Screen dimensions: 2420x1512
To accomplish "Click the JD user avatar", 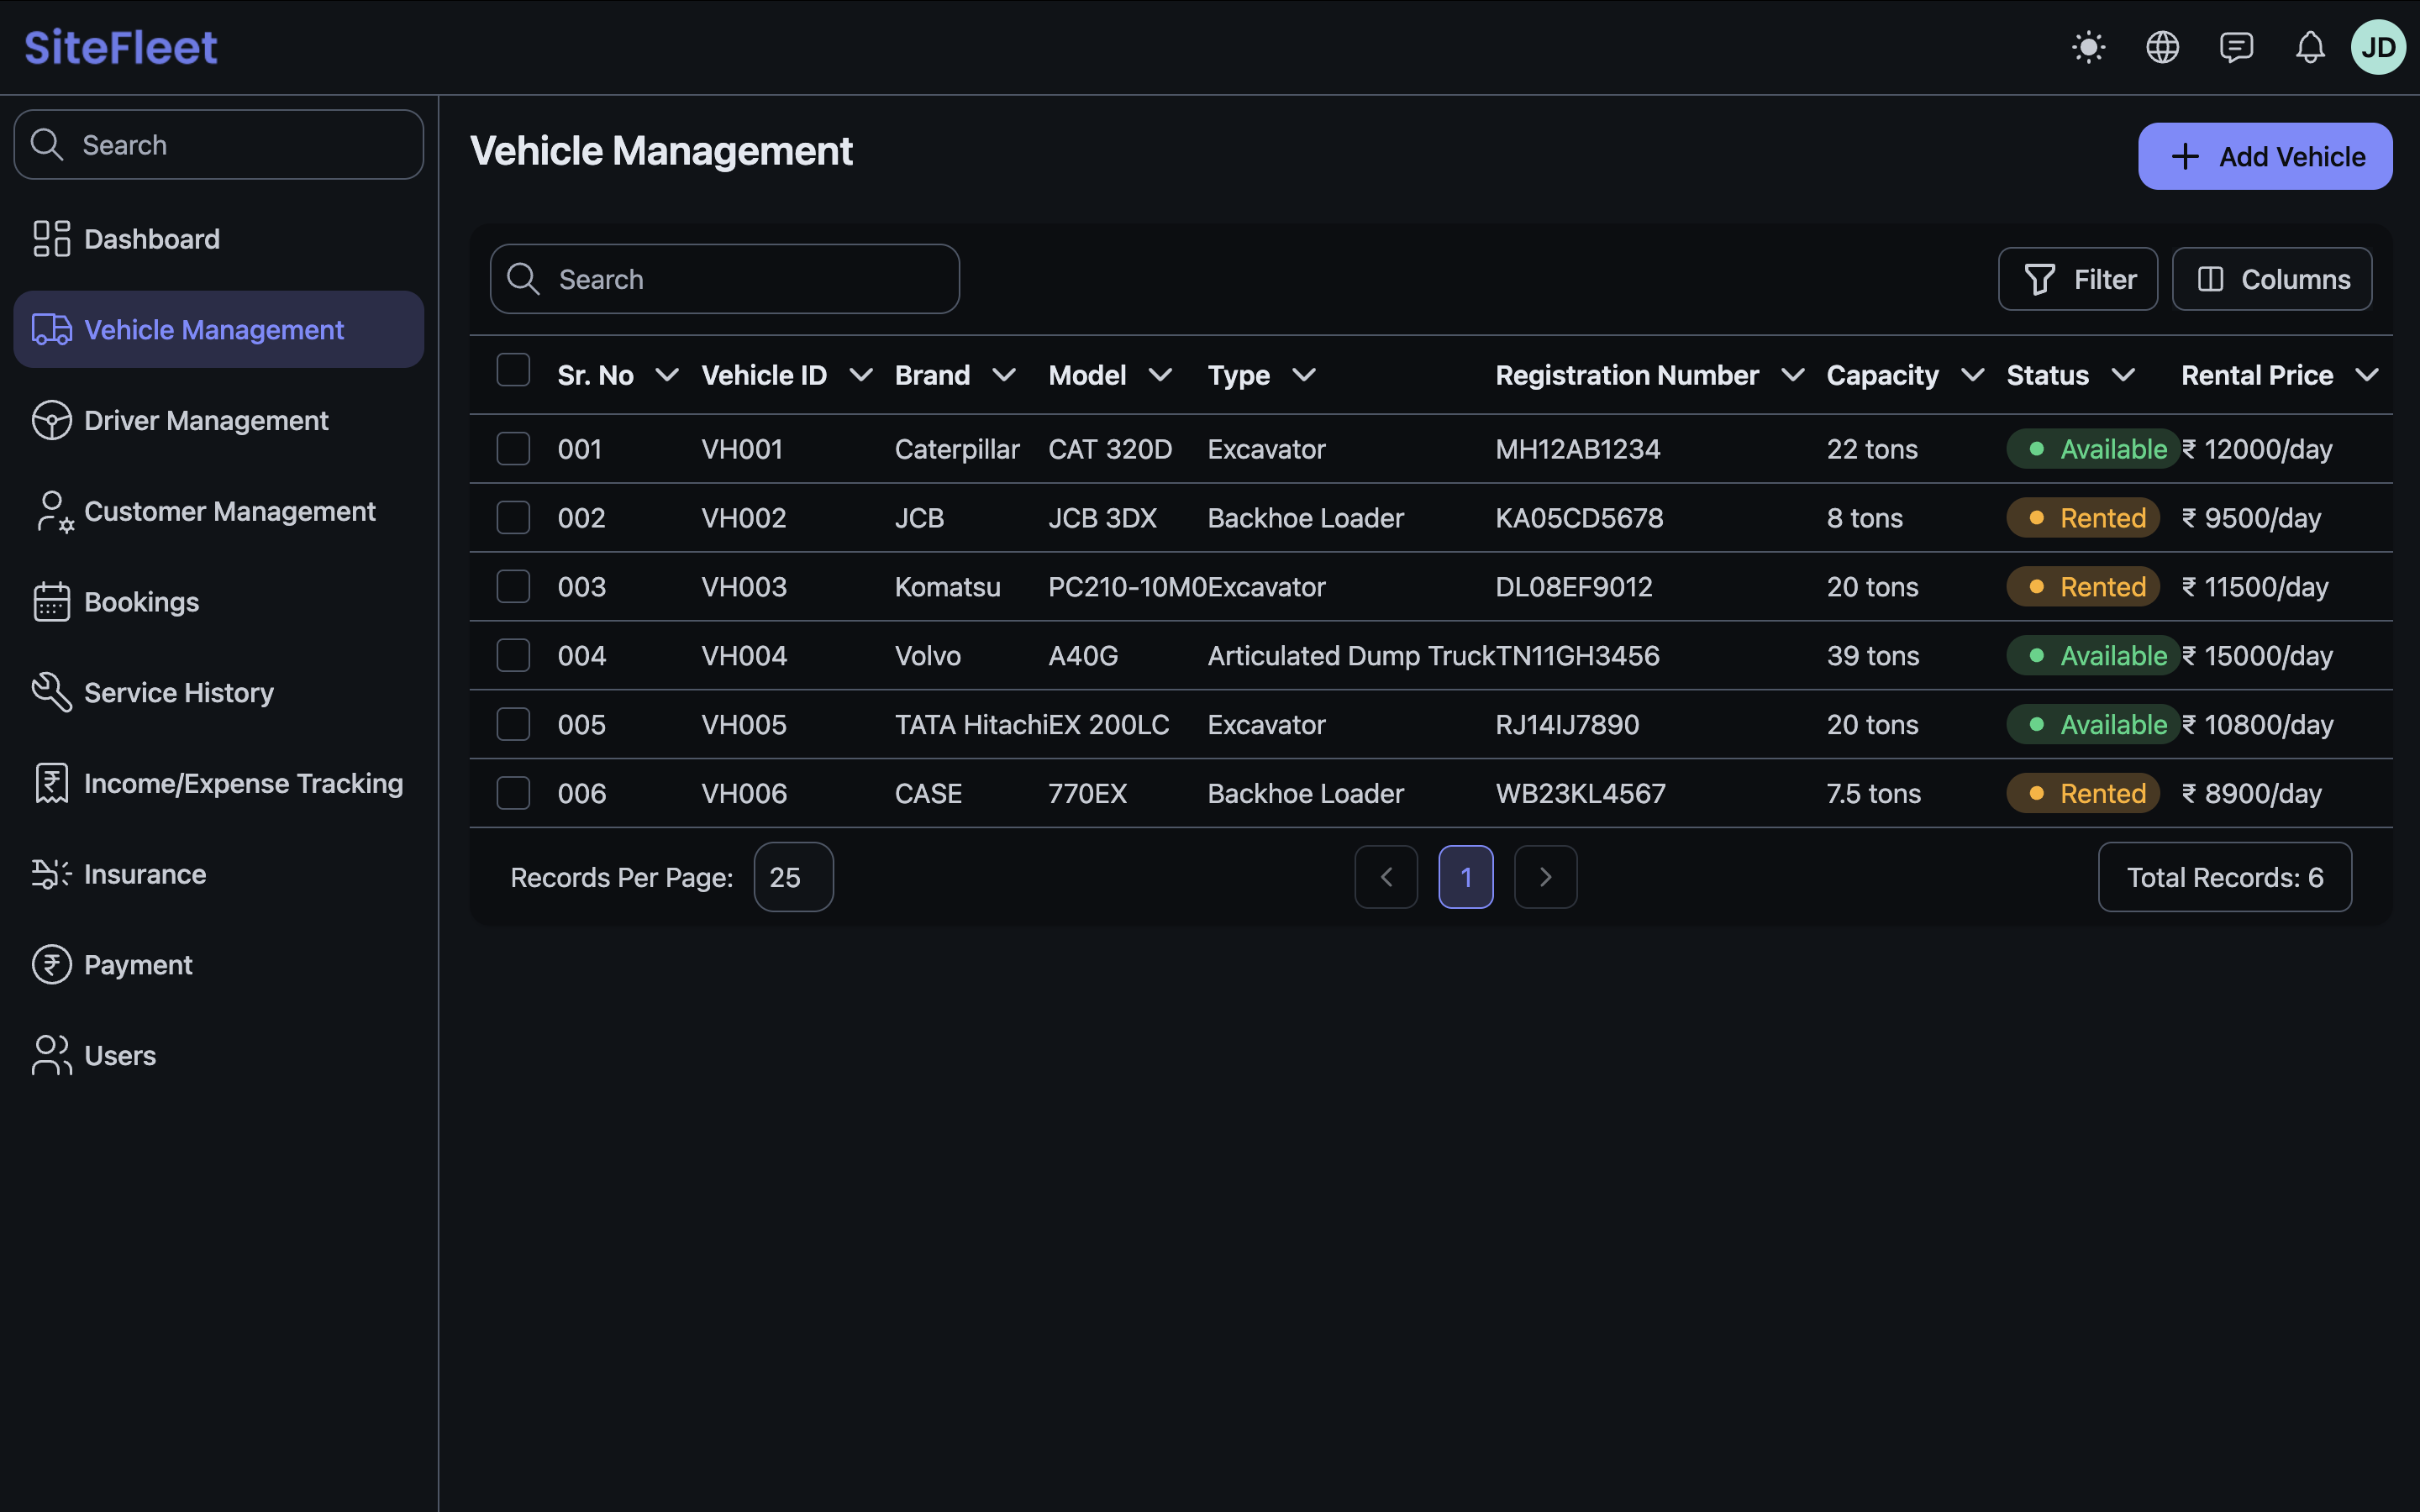I will click(x=2378, y=47).
